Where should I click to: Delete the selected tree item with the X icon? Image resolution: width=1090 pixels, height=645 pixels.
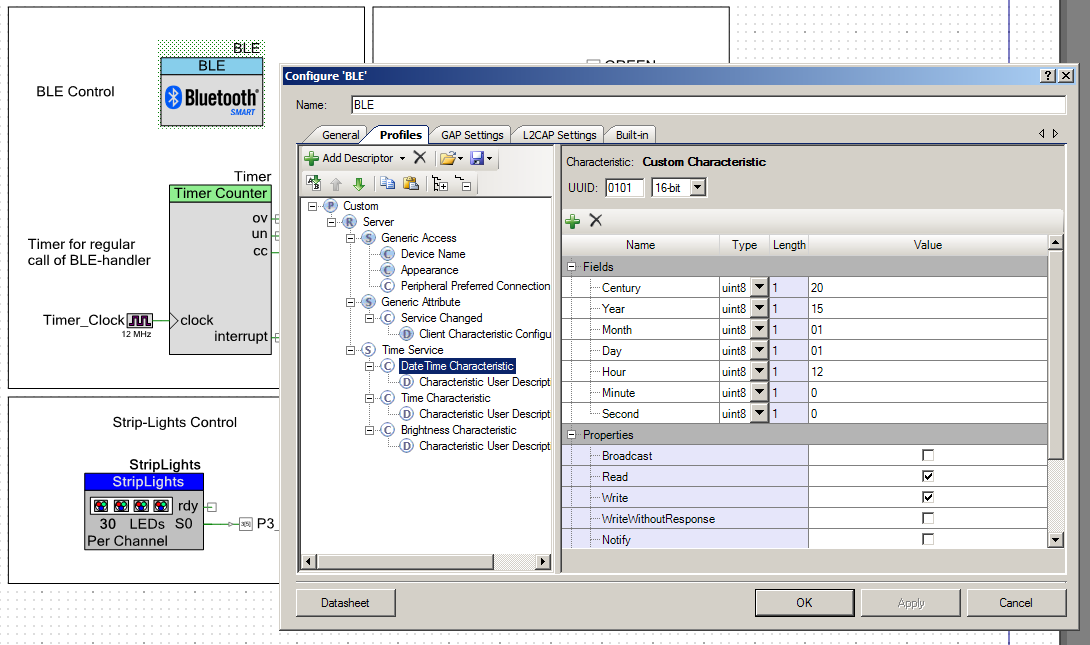pyautogui.click(x=419, y=158)
